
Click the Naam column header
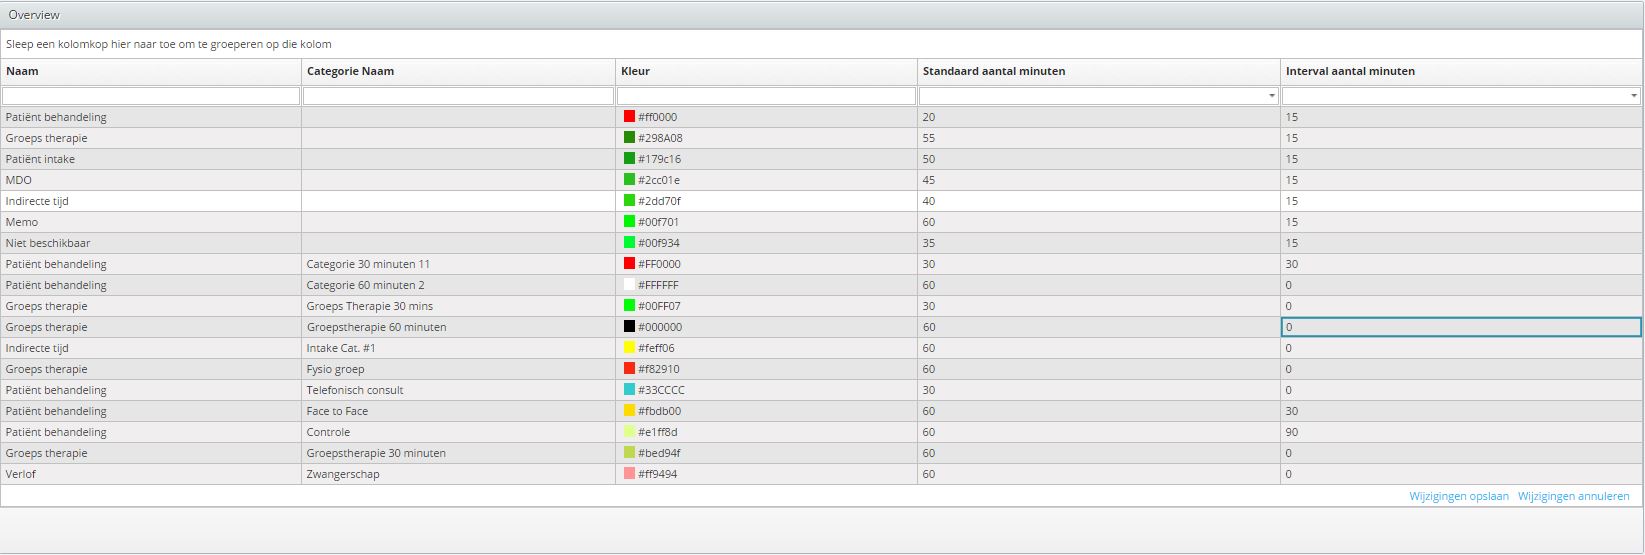(x=151, y=71)
